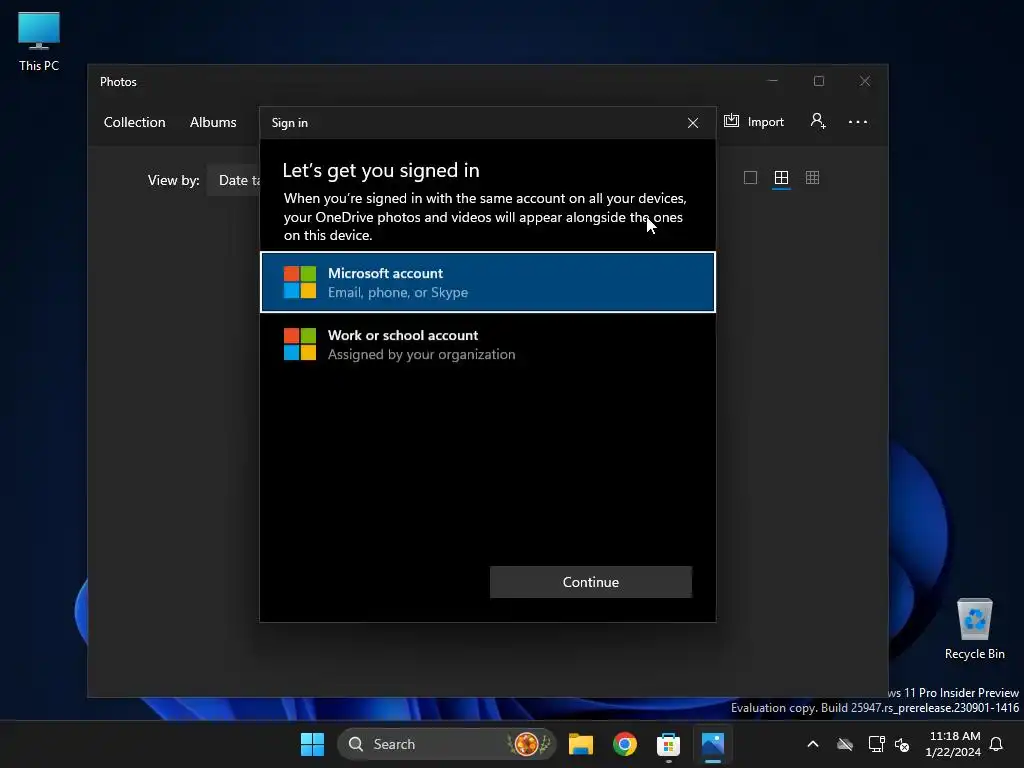Open the Photos more options ellipsis menu

857,121
